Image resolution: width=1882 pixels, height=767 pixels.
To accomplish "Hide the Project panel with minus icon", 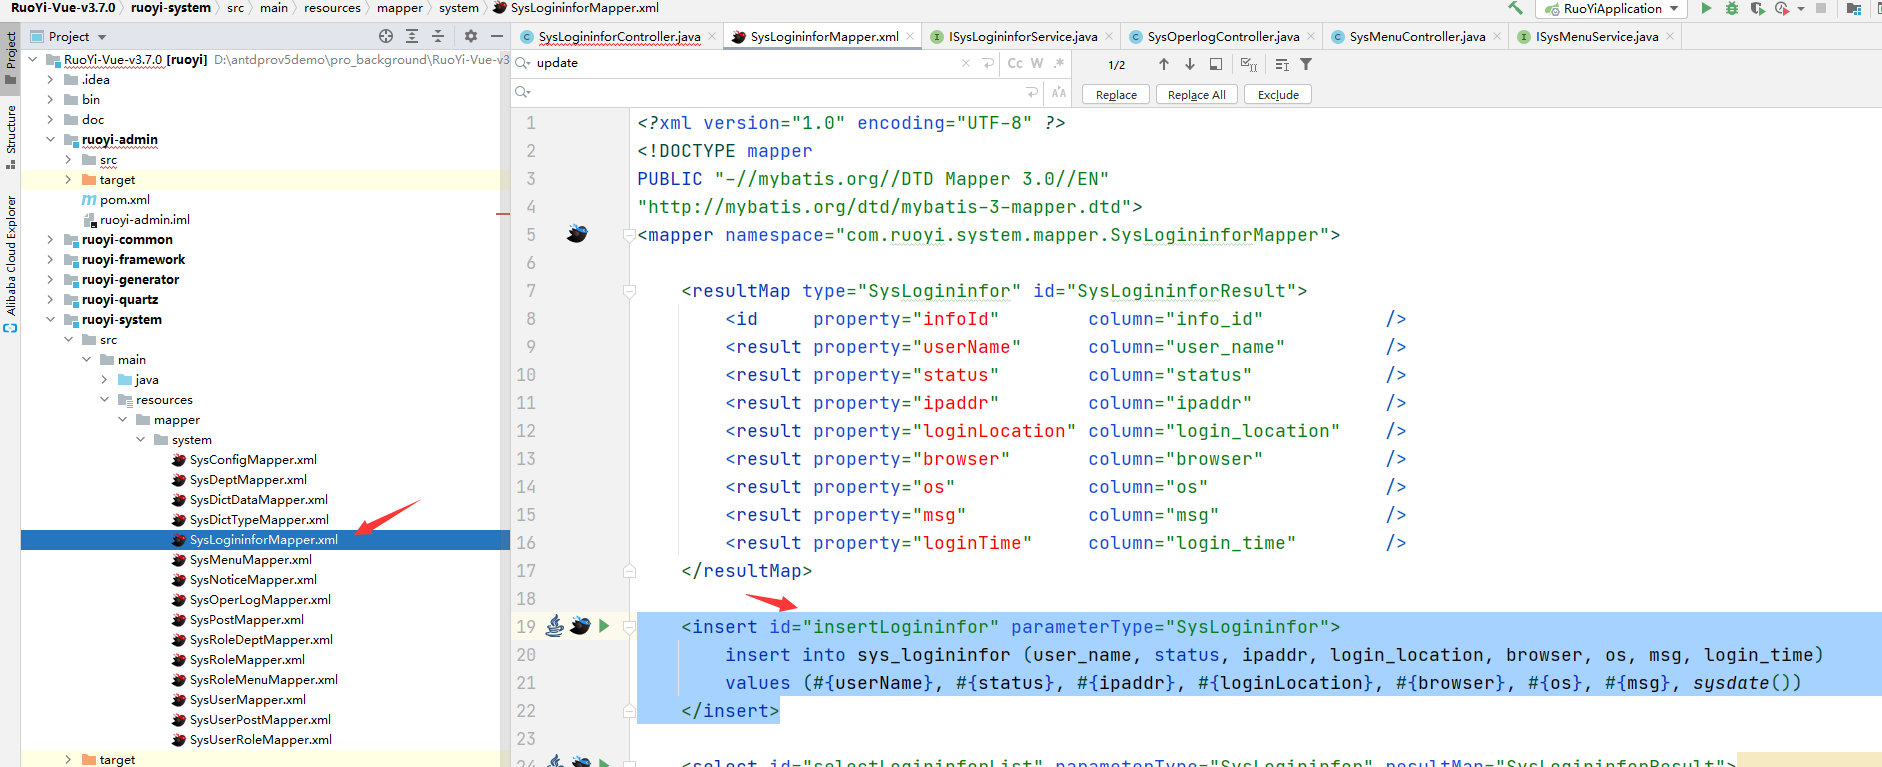I will [497, 36].
